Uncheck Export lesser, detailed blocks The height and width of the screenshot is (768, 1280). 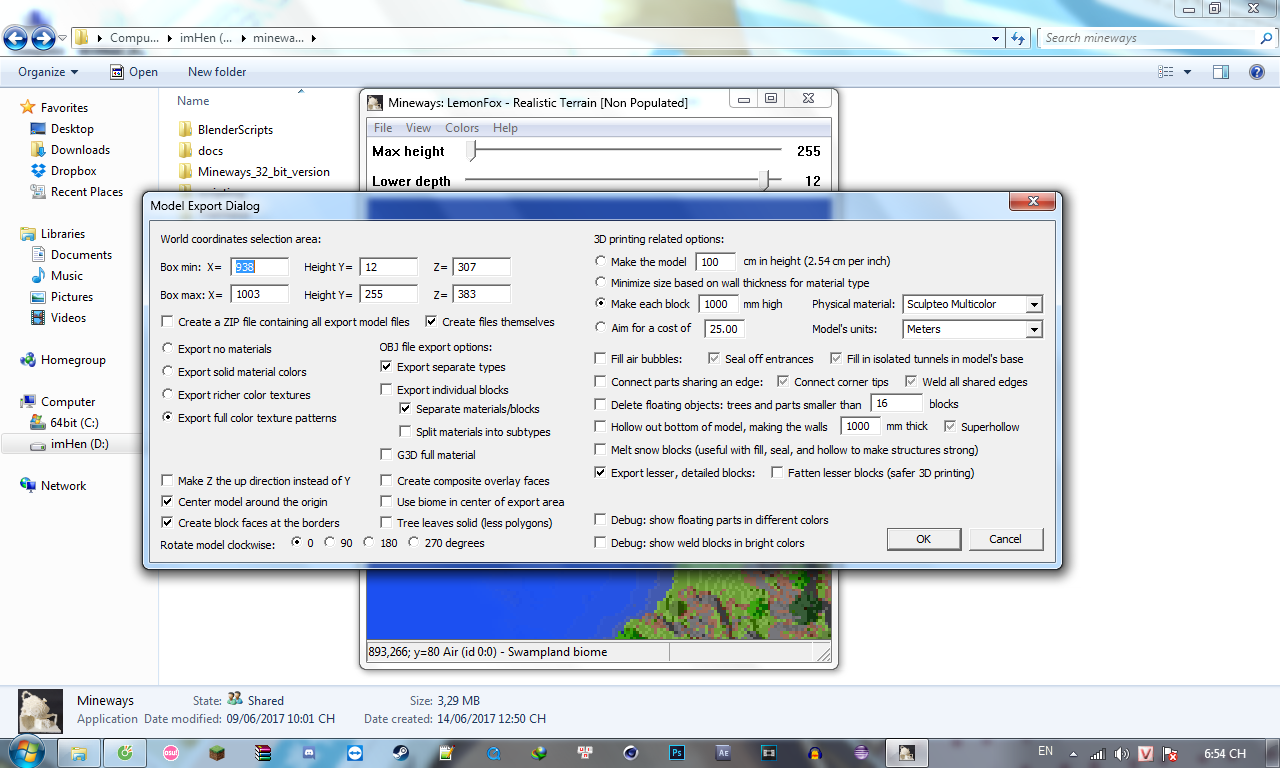pos(600,473)
